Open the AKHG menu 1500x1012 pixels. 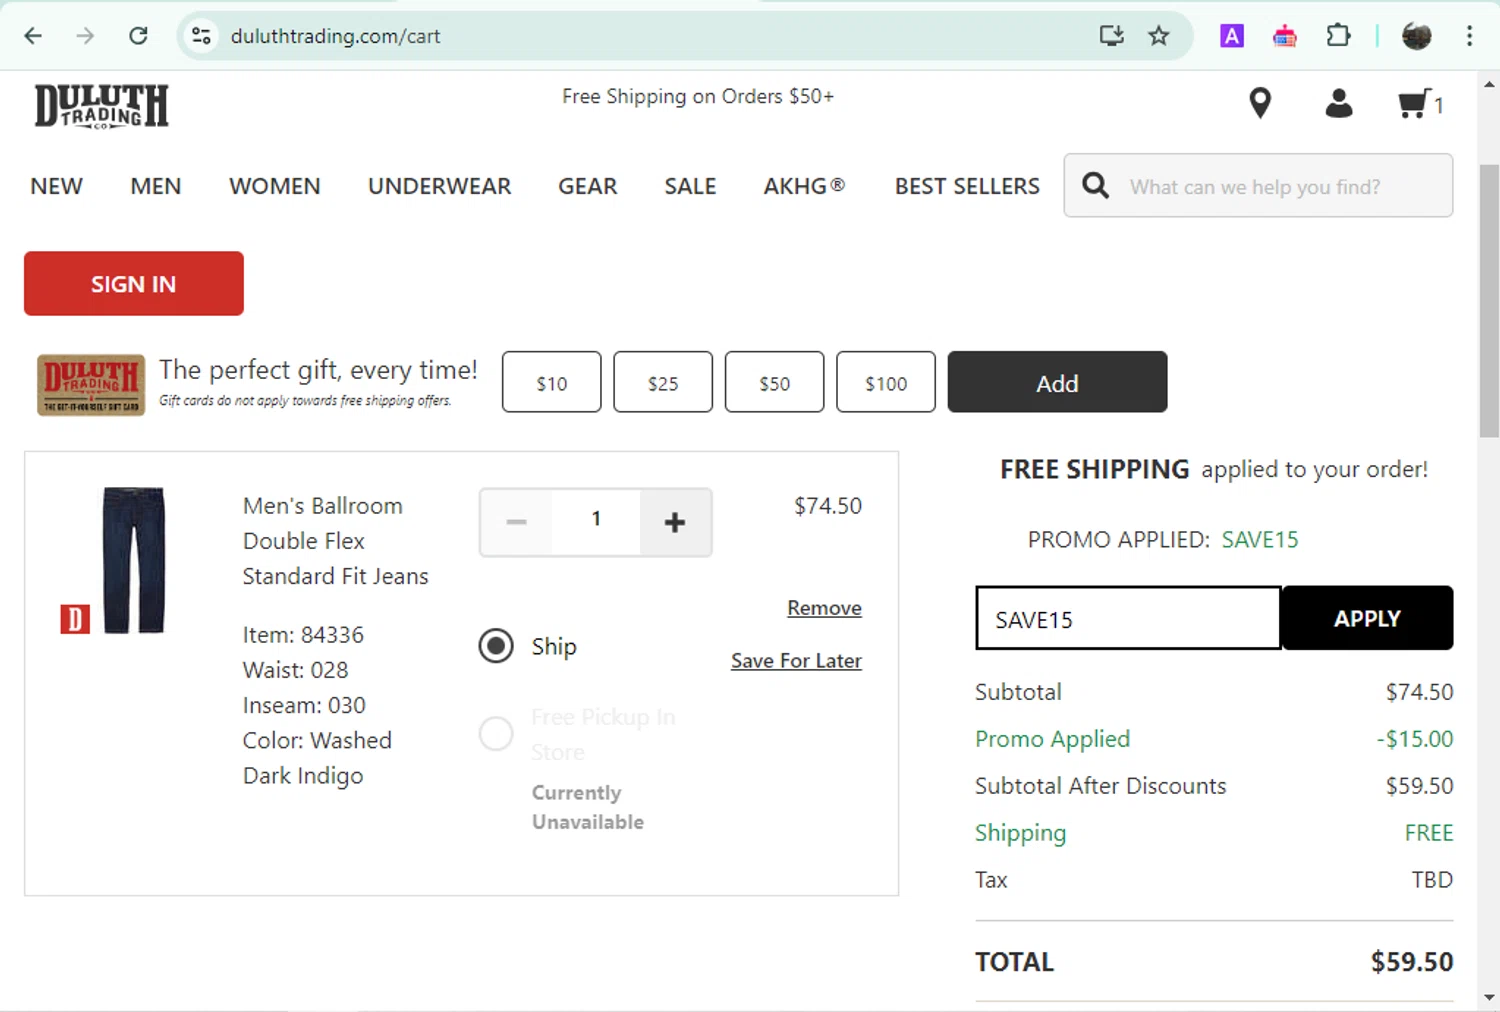[x=805, y=186]
